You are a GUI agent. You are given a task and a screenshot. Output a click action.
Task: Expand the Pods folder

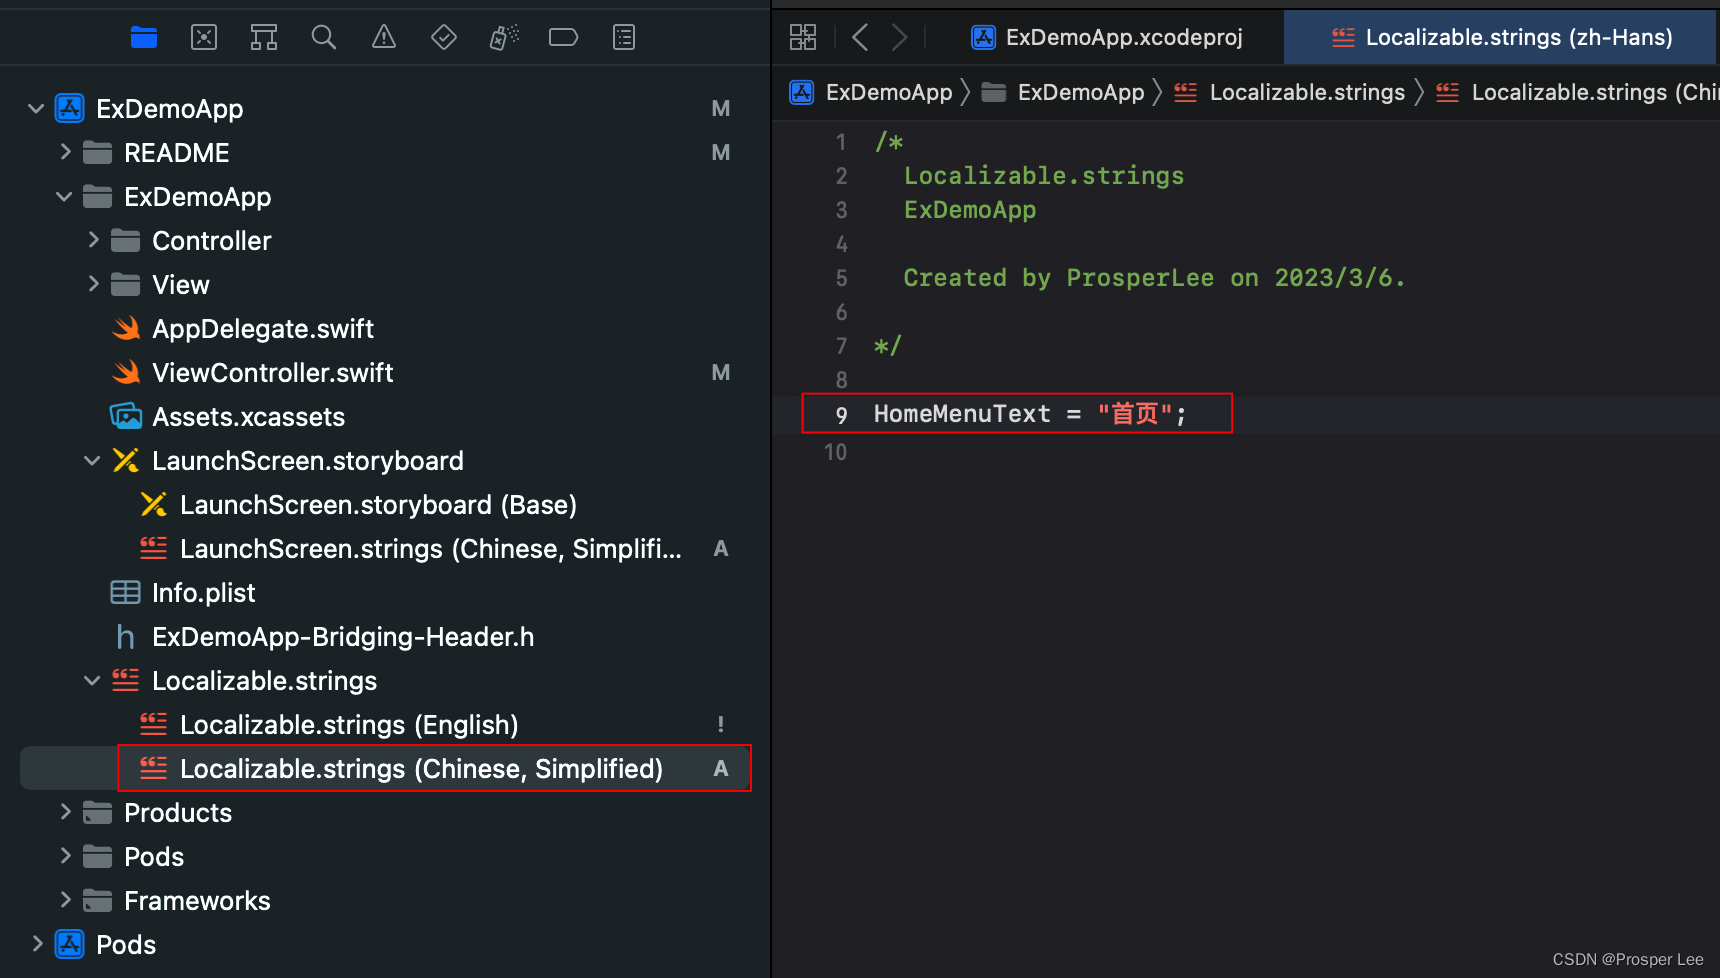point(65,856)
